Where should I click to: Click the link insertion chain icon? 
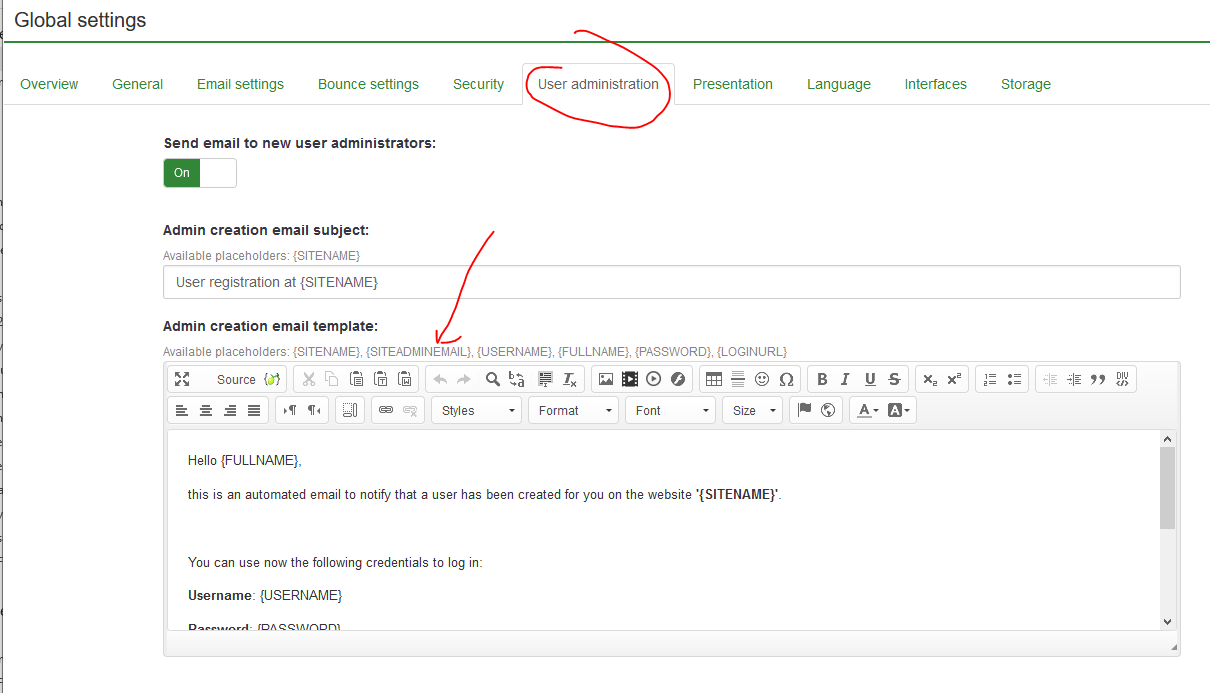click(386, 410)
